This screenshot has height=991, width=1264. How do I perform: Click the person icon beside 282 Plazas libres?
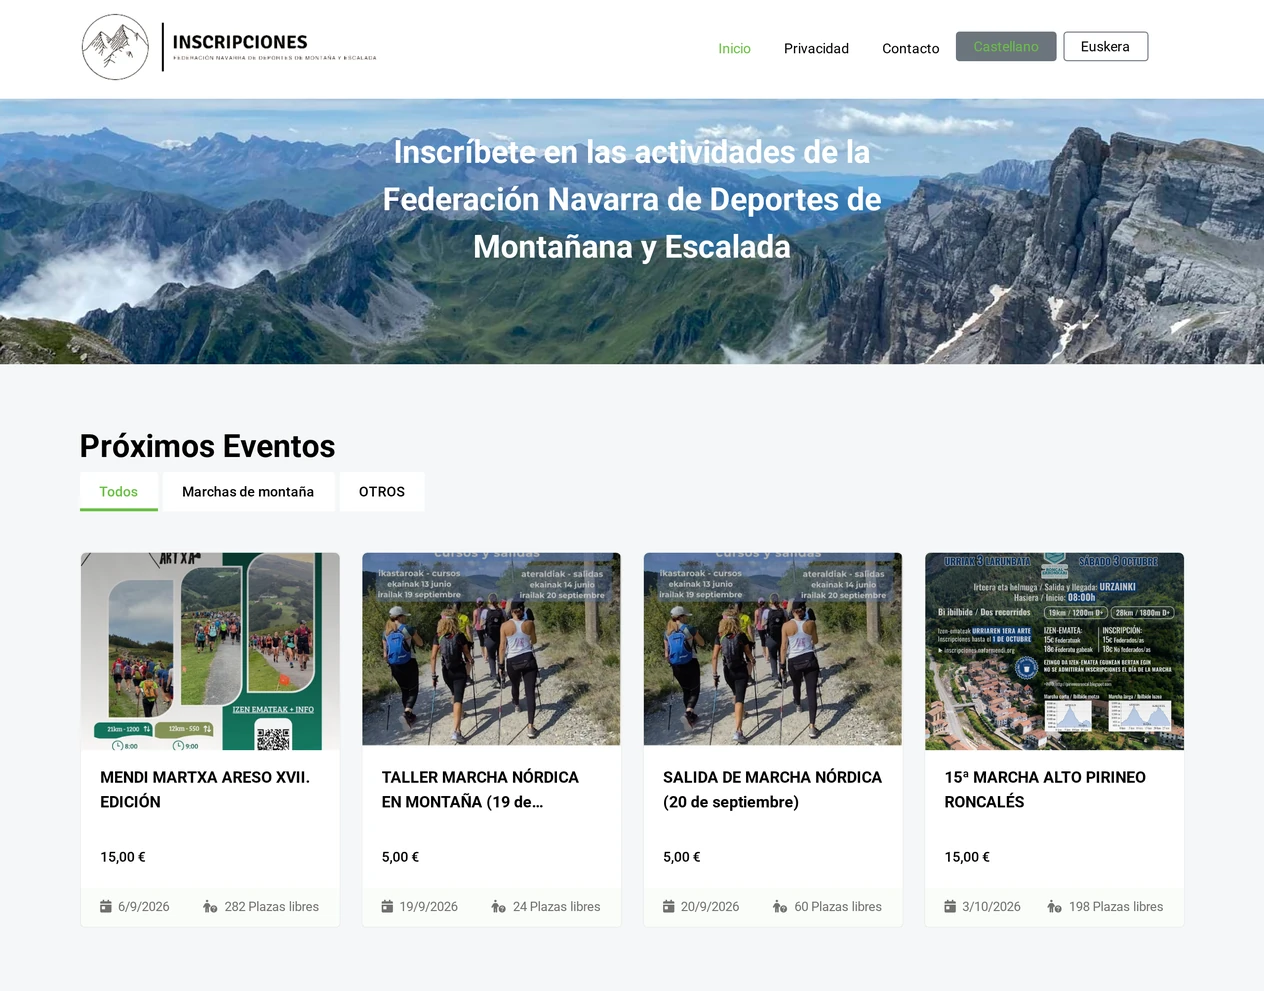(210, 907)
